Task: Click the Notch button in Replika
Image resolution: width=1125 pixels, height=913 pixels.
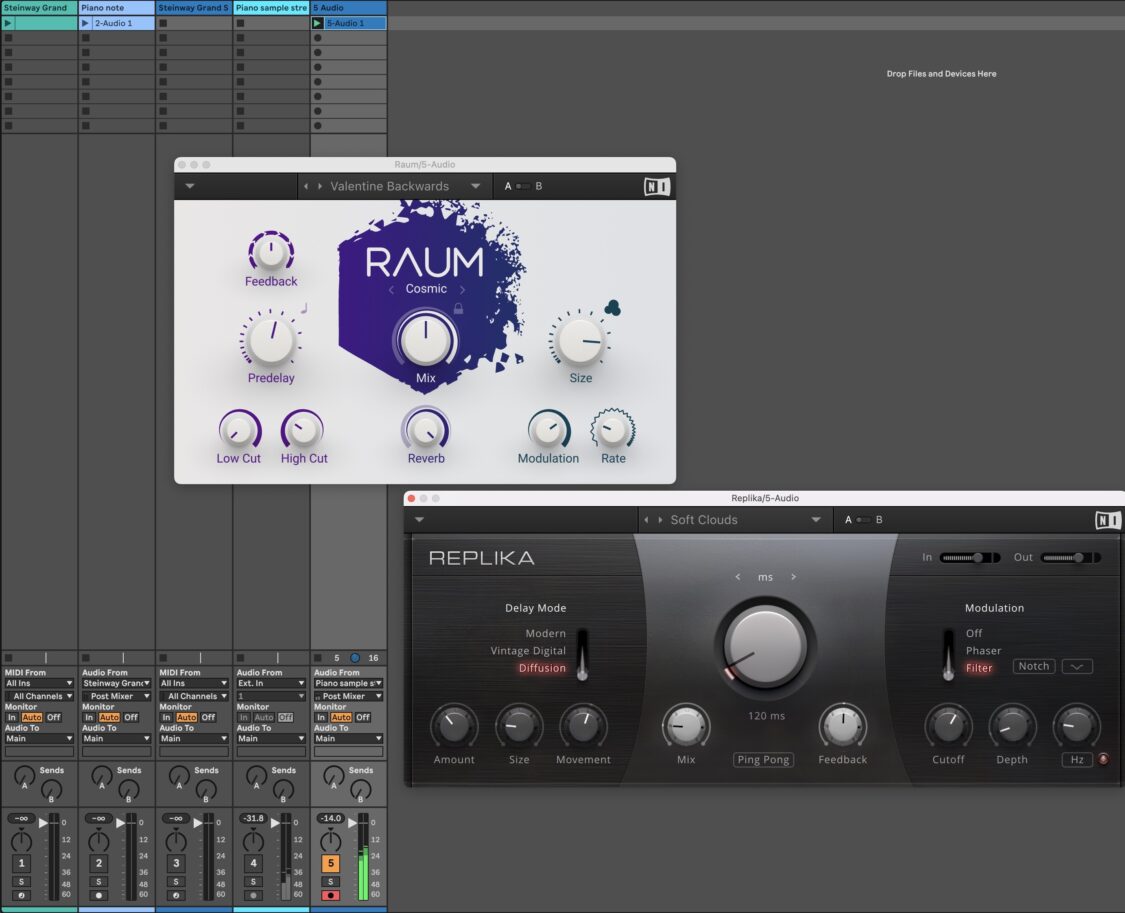Action: coord(1033,666)
